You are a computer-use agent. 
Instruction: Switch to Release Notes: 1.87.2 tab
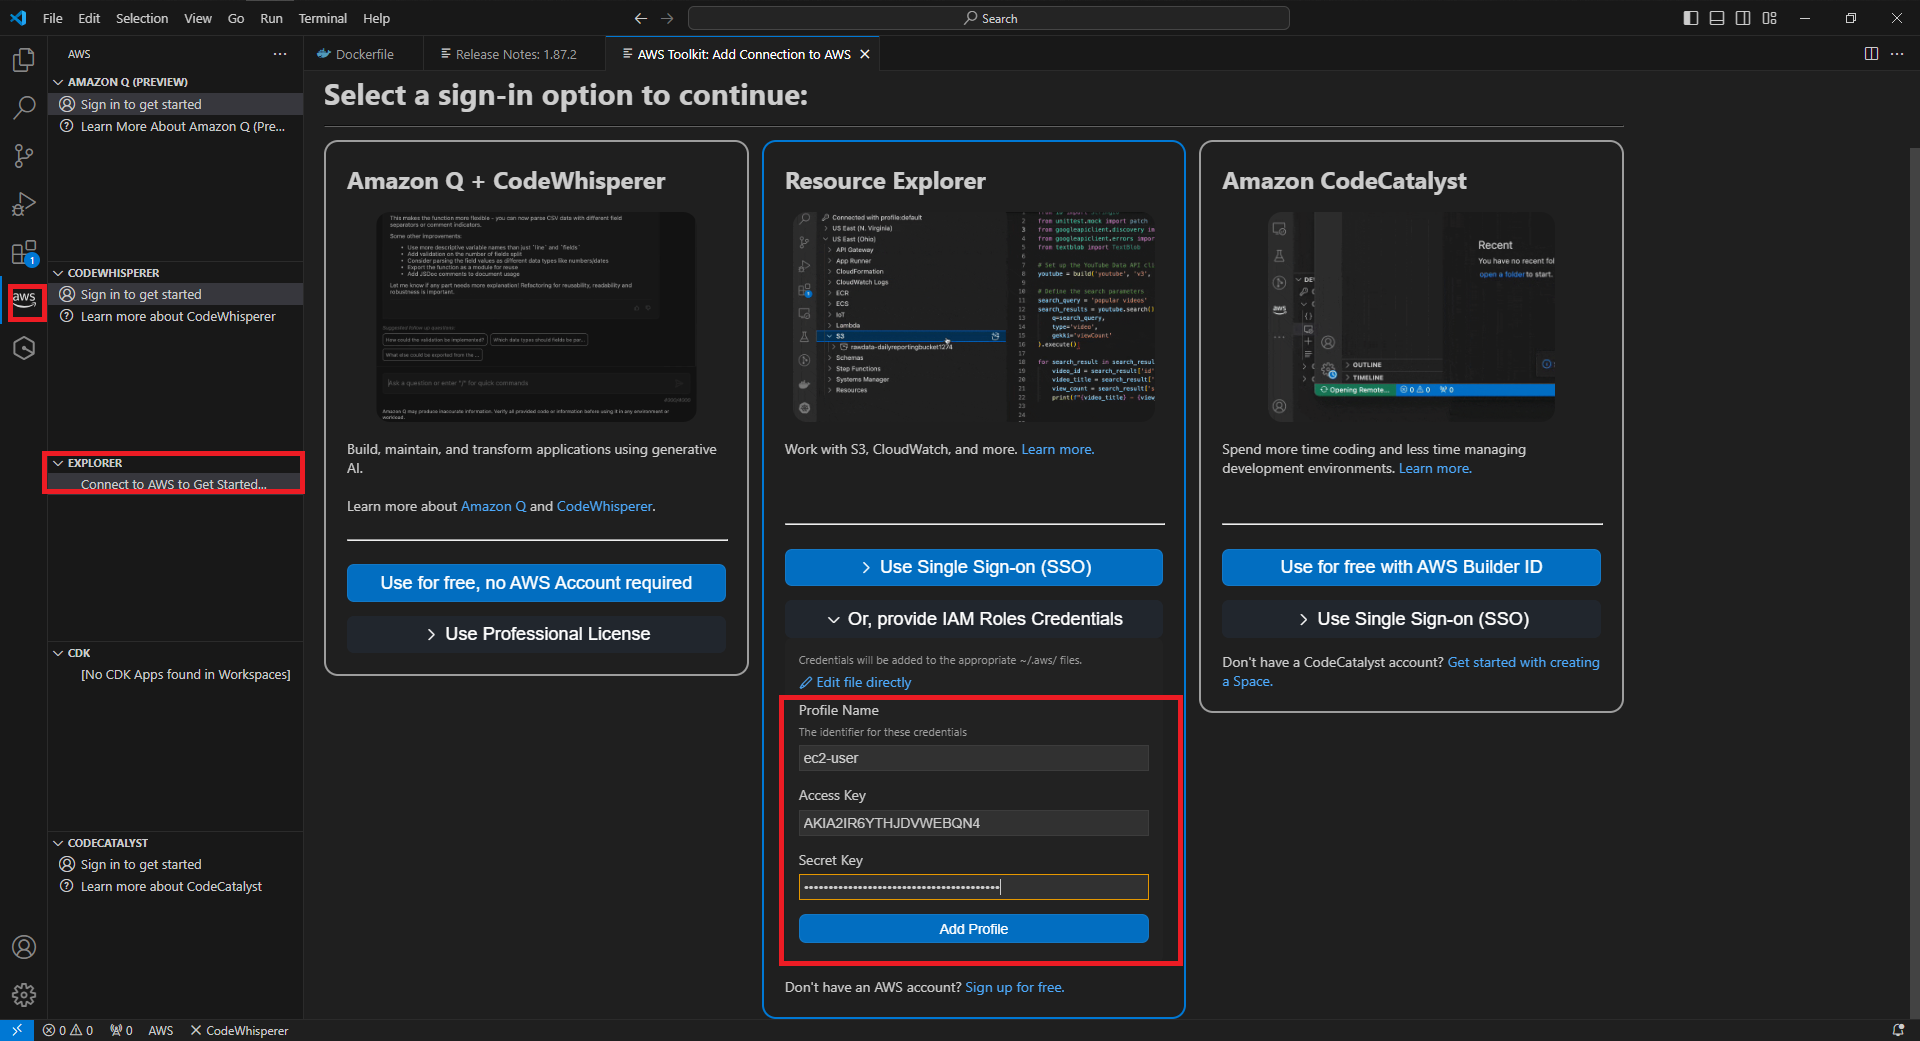(x=515, y=54)
